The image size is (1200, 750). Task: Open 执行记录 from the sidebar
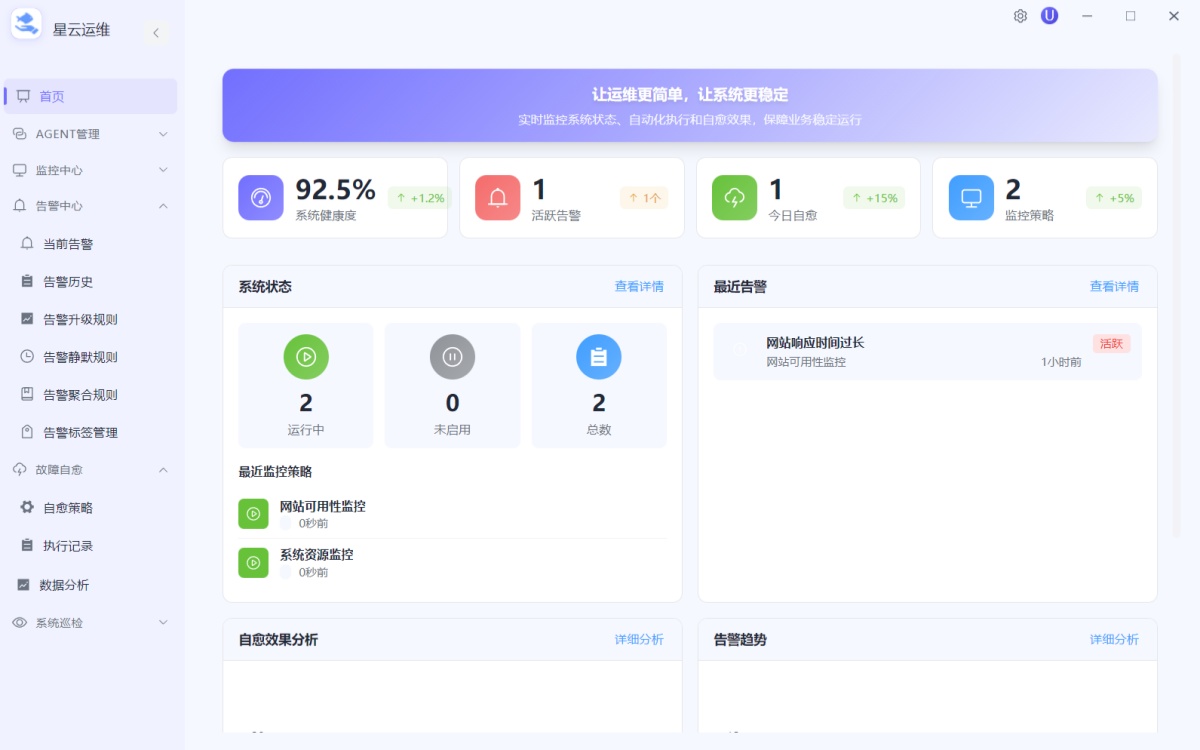pos(62,545)
